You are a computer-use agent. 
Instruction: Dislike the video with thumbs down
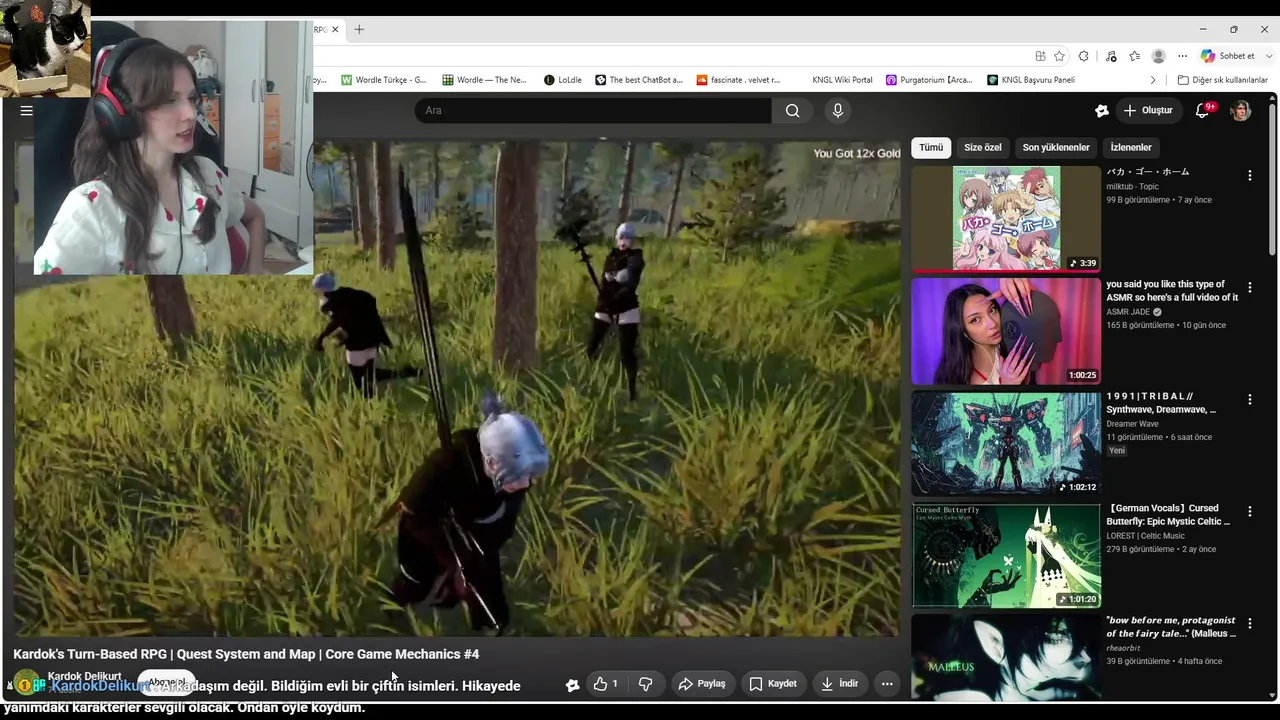click(x=645, y=684)
